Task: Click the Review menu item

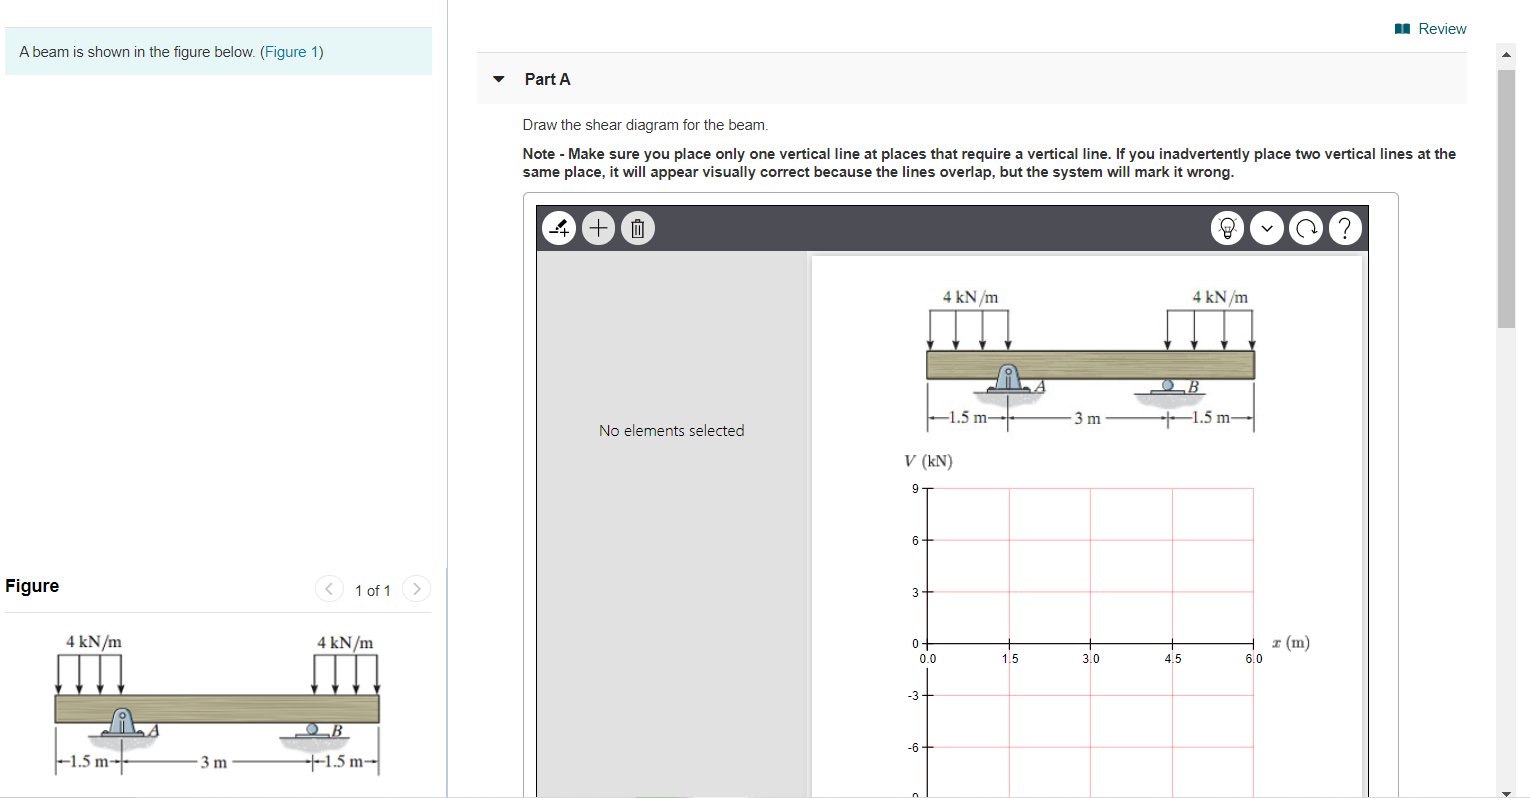Action: [1441, 28]
